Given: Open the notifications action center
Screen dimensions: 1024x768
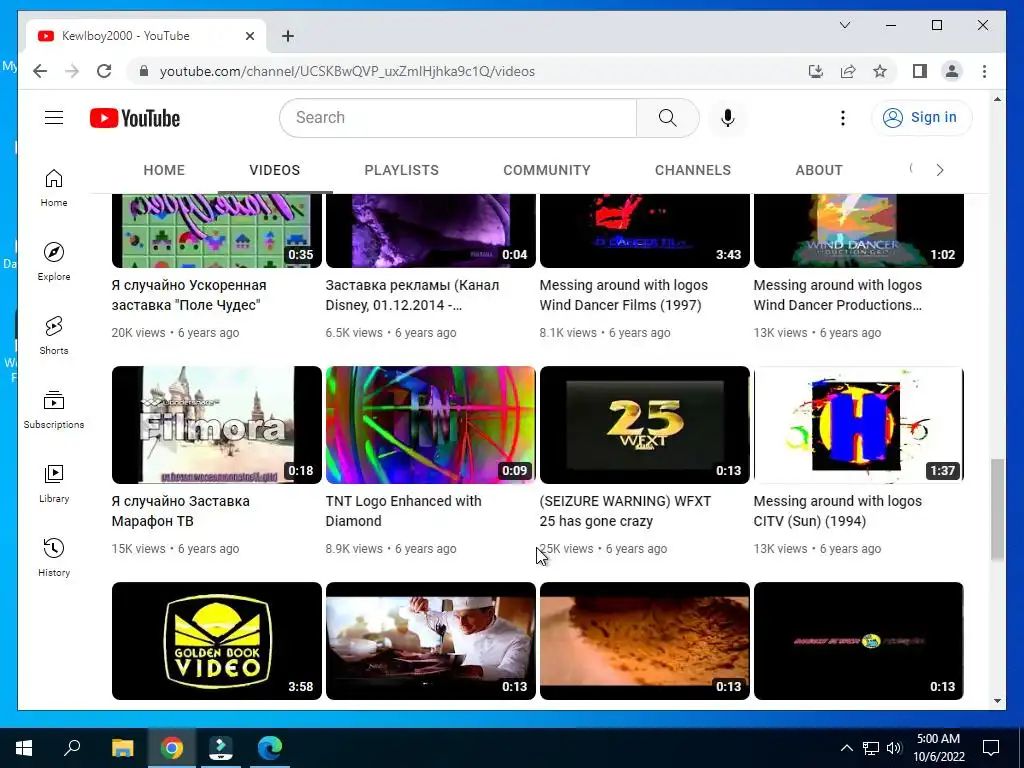Looking at the screenshot, I should pyautogui.click(x=991, y=748).
